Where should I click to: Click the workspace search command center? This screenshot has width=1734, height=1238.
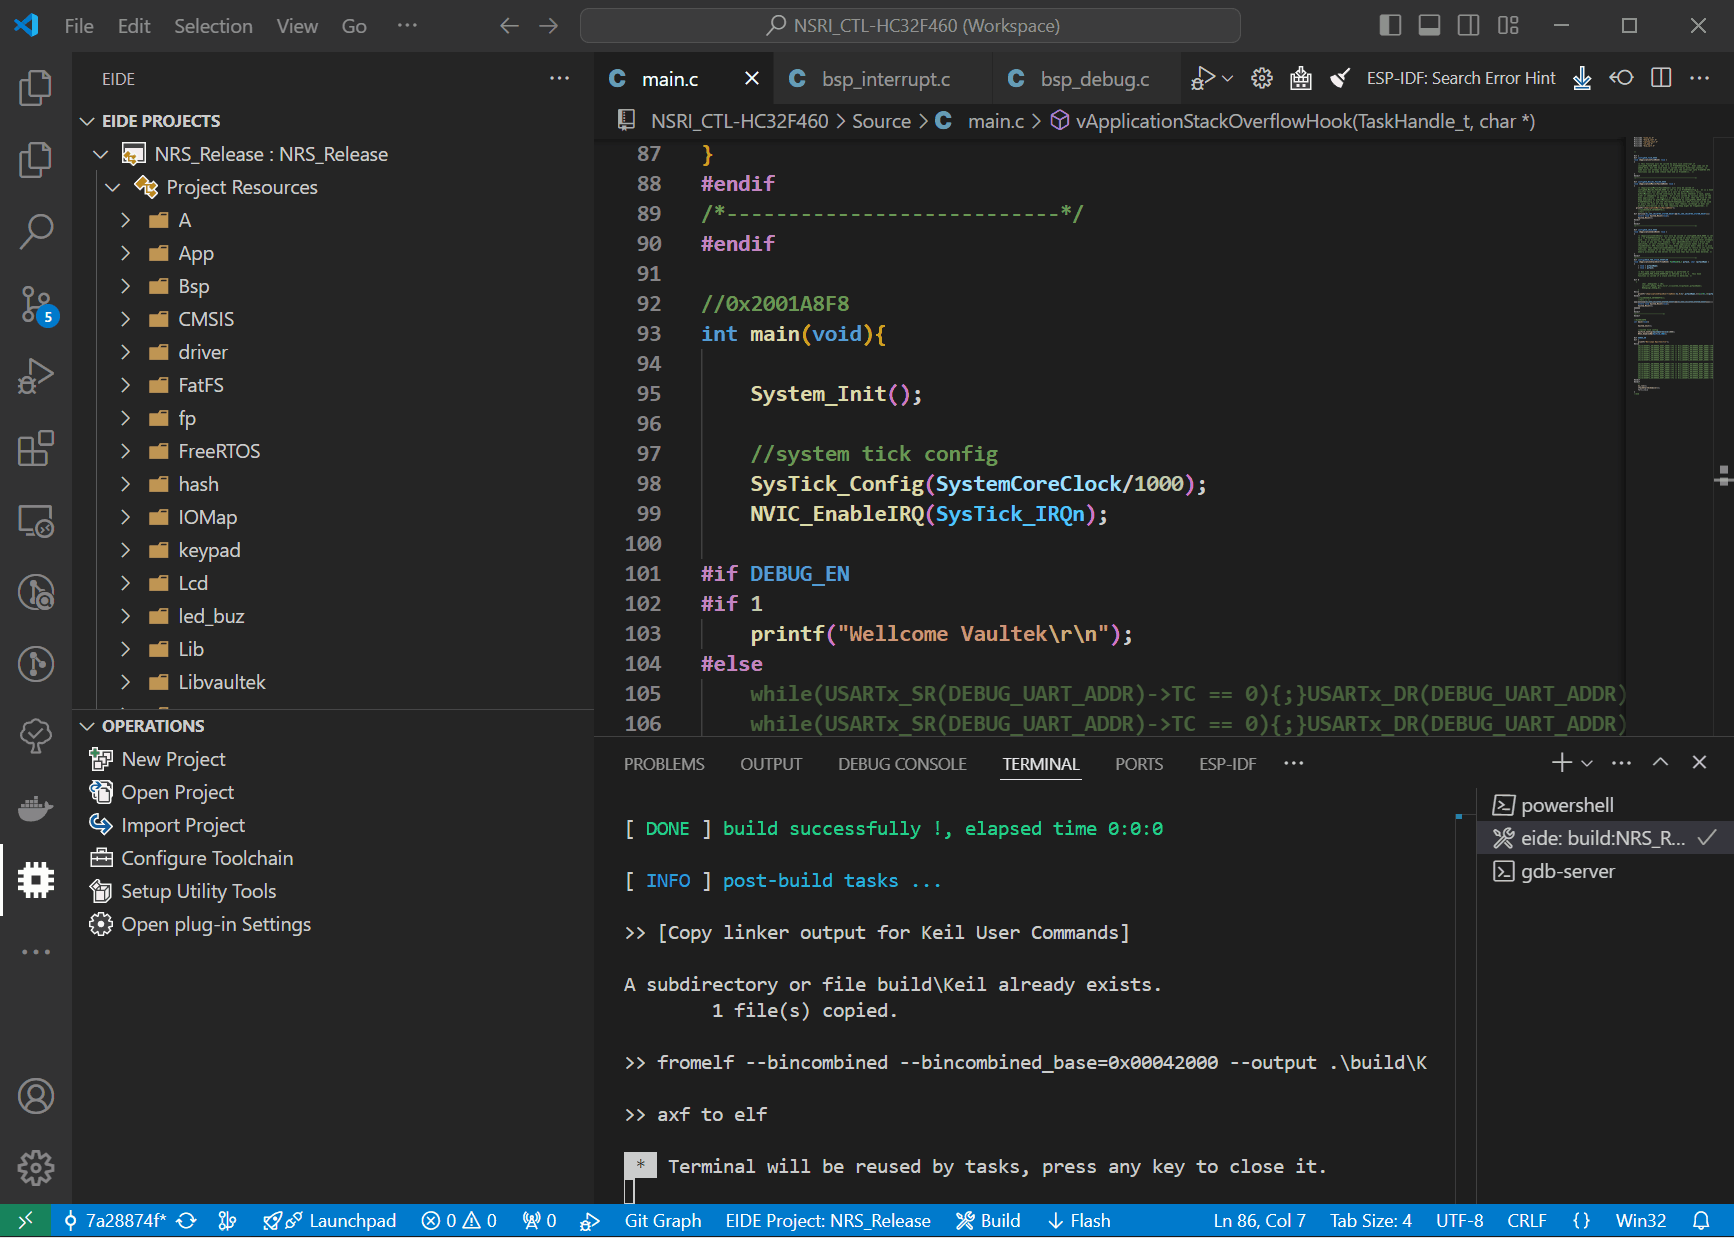910,26
